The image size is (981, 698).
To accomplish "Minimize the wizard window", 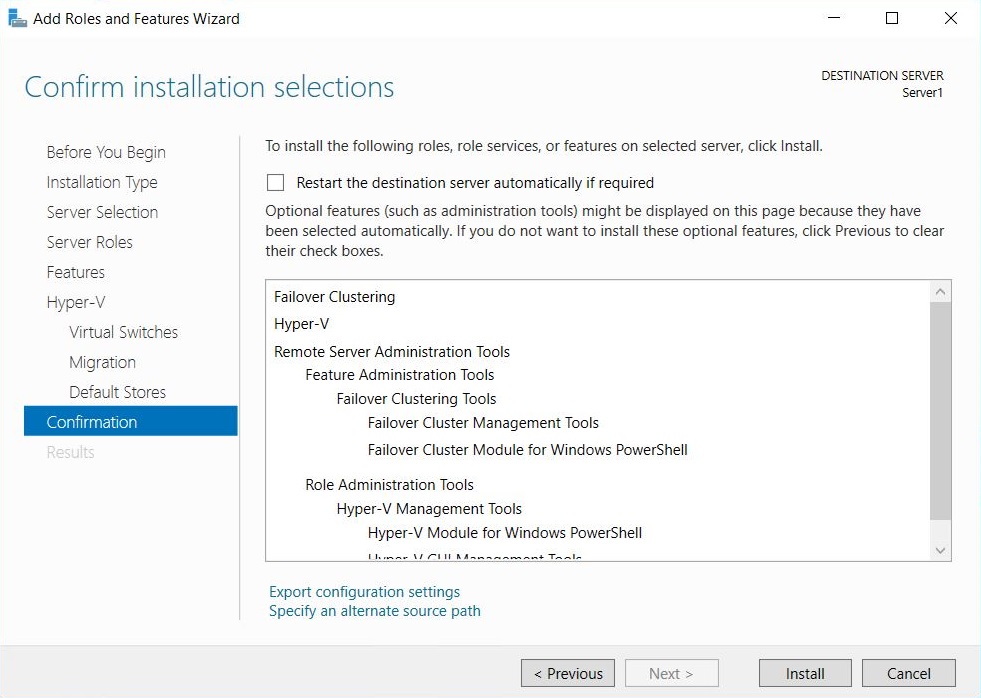I will (x=834, y=18).
